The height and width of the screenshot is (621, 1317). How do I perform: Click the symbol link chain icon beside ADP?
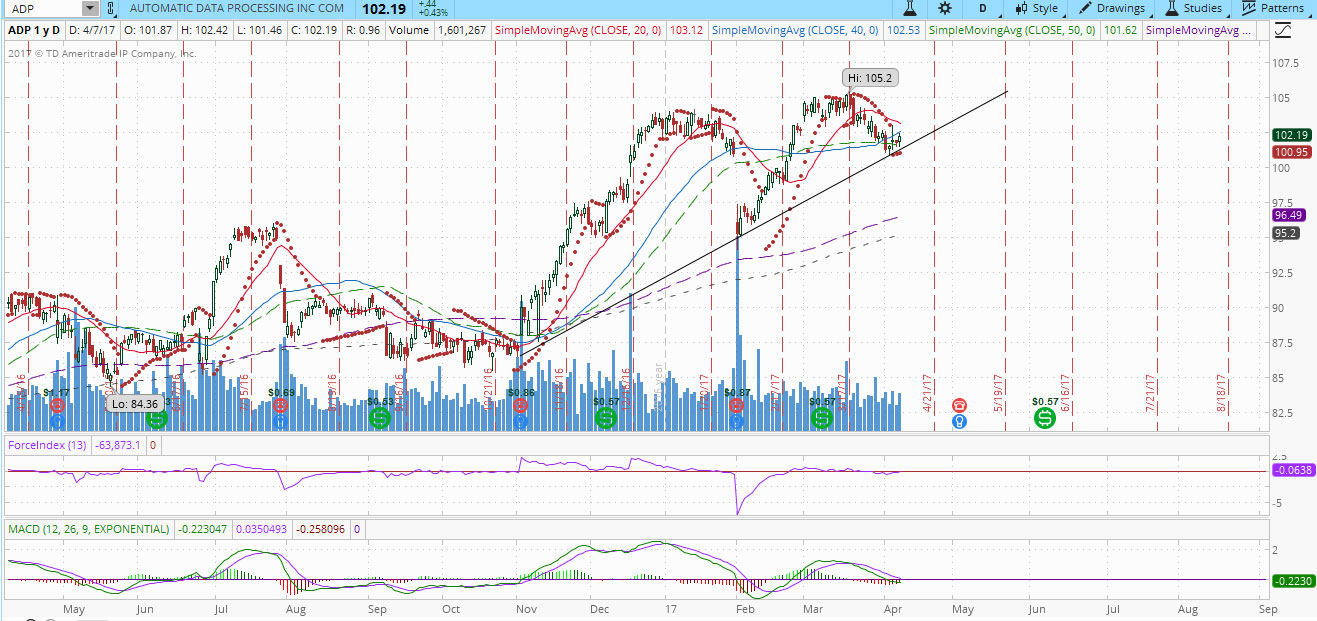111,8
